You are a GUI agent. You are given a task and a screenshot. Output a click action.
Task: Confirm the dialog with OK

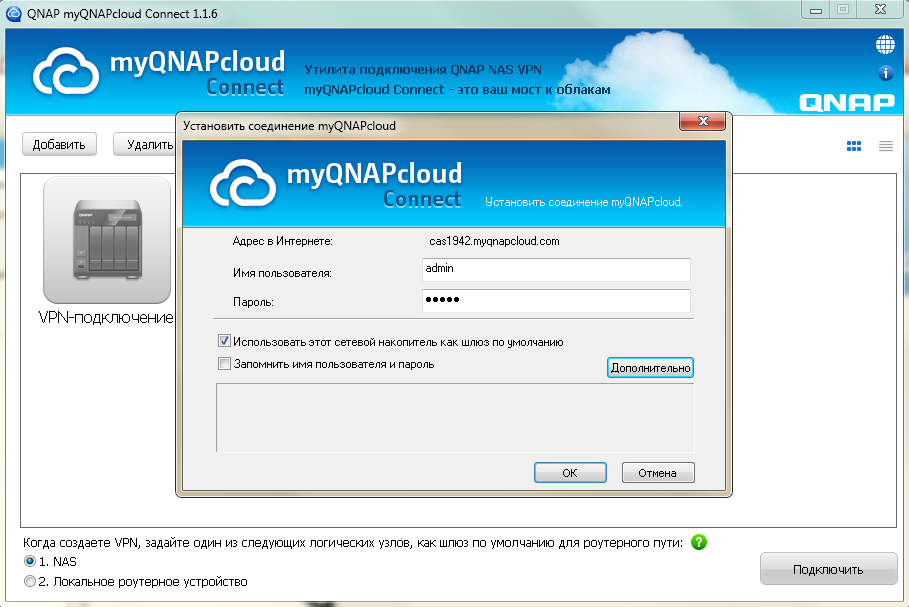click(570, 472)
